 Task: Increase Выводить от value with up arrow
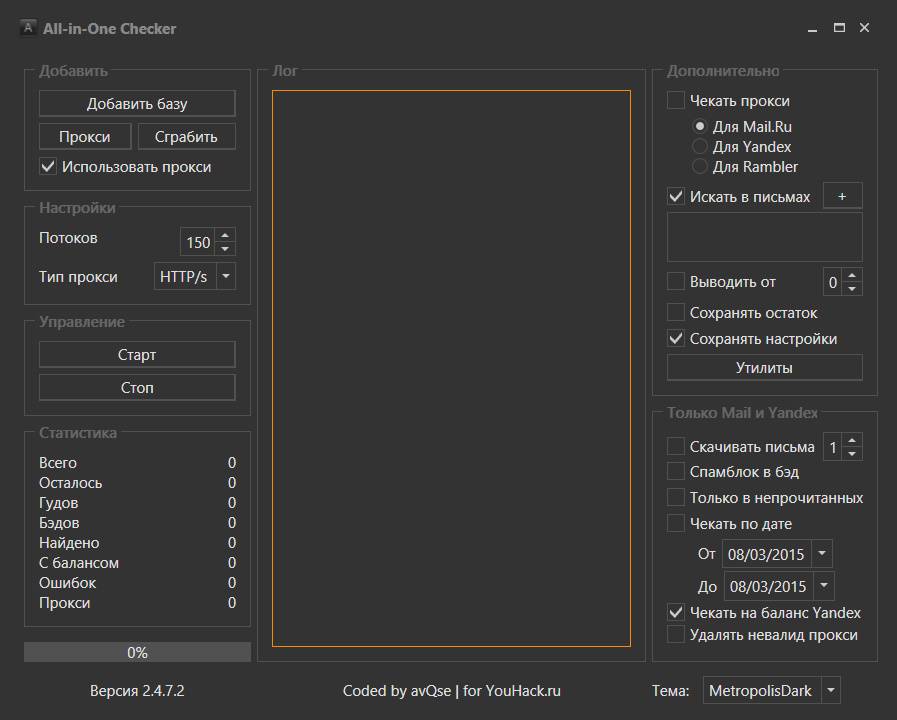(852, 275)
